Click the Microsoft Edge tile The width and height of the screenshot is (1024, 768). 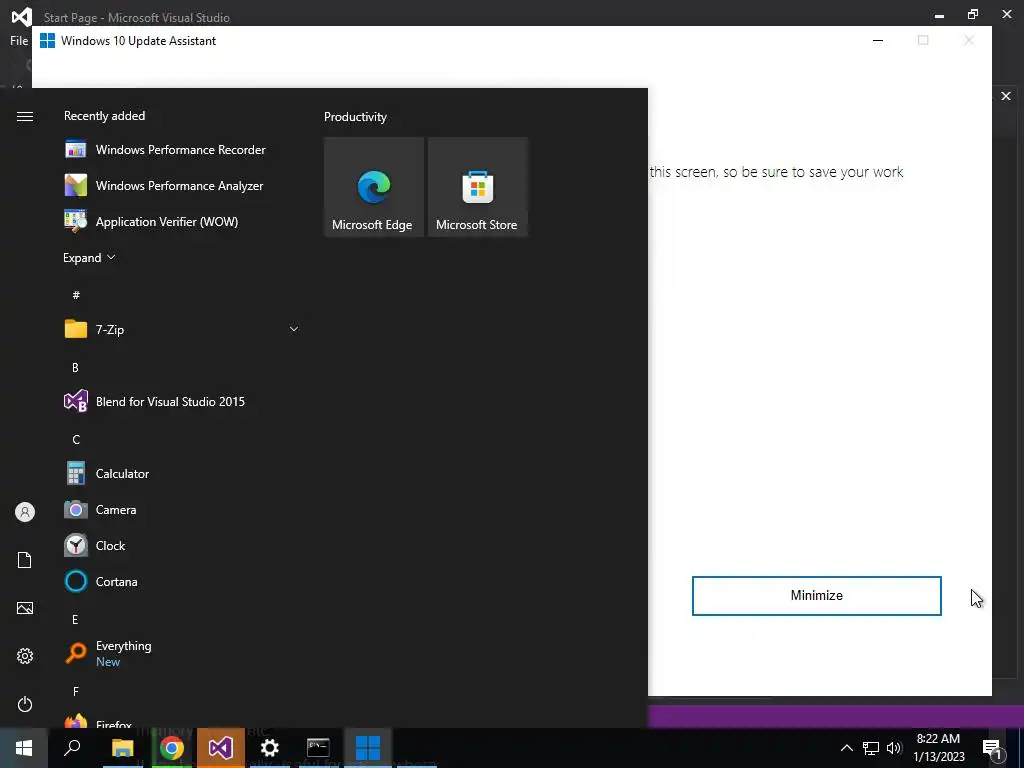click(374, 187)
